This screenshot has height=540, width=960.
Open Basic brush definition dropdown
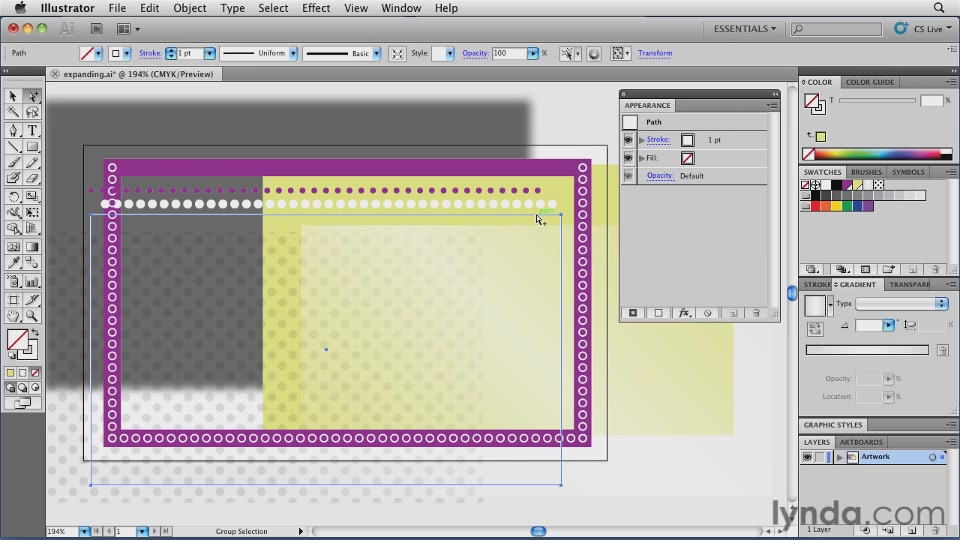[x=377, y=54]
